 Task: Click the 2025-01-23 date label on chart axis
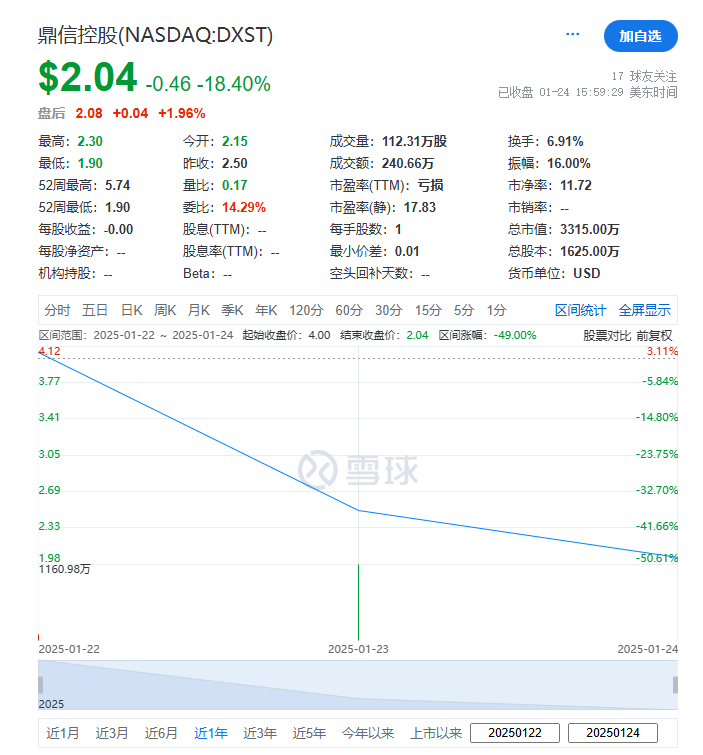[x=358, y=649]
